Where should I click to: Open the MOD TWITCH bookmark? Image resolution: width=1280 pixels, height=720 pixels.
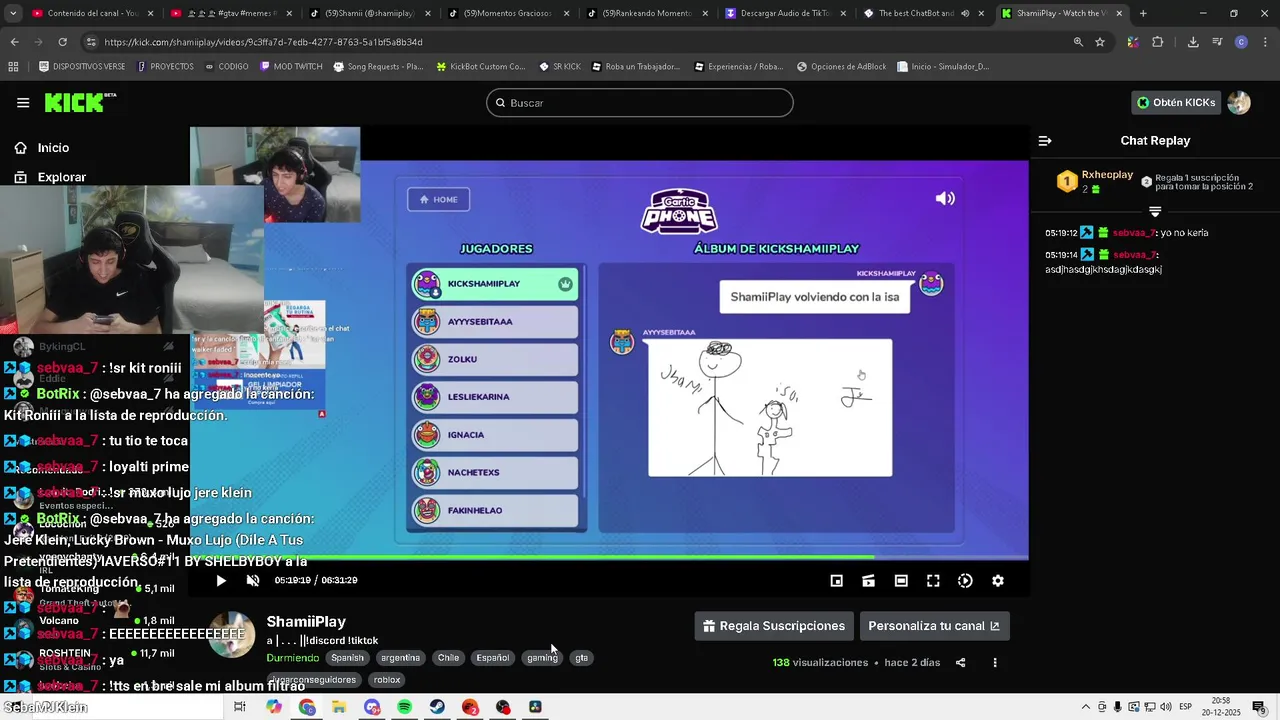tap(291, 67)
